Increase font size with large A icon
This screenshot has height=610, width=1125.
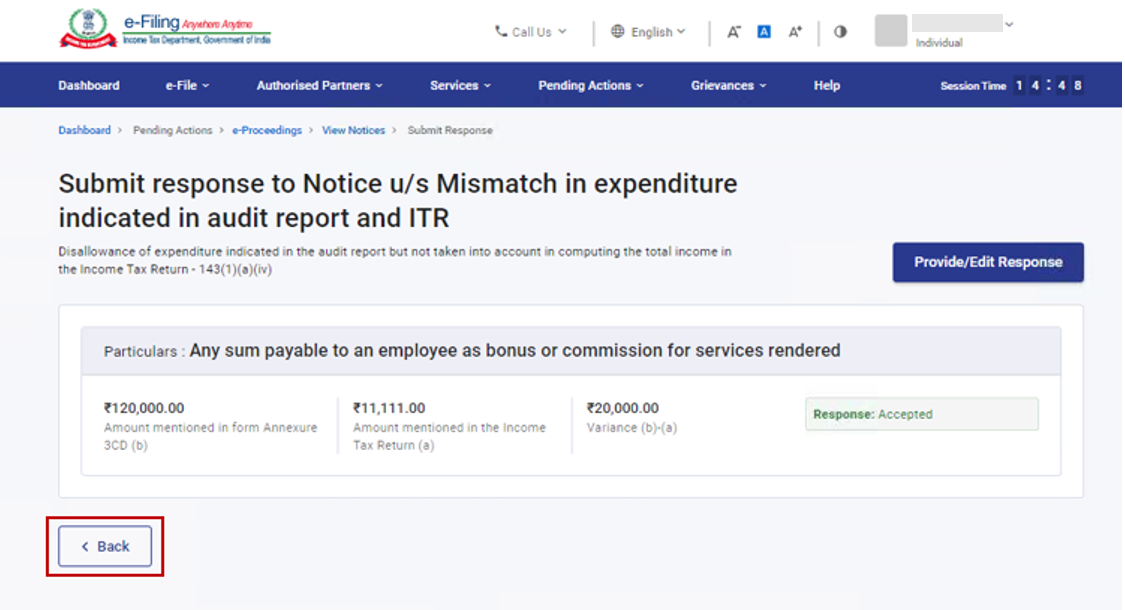coord(795,32)
